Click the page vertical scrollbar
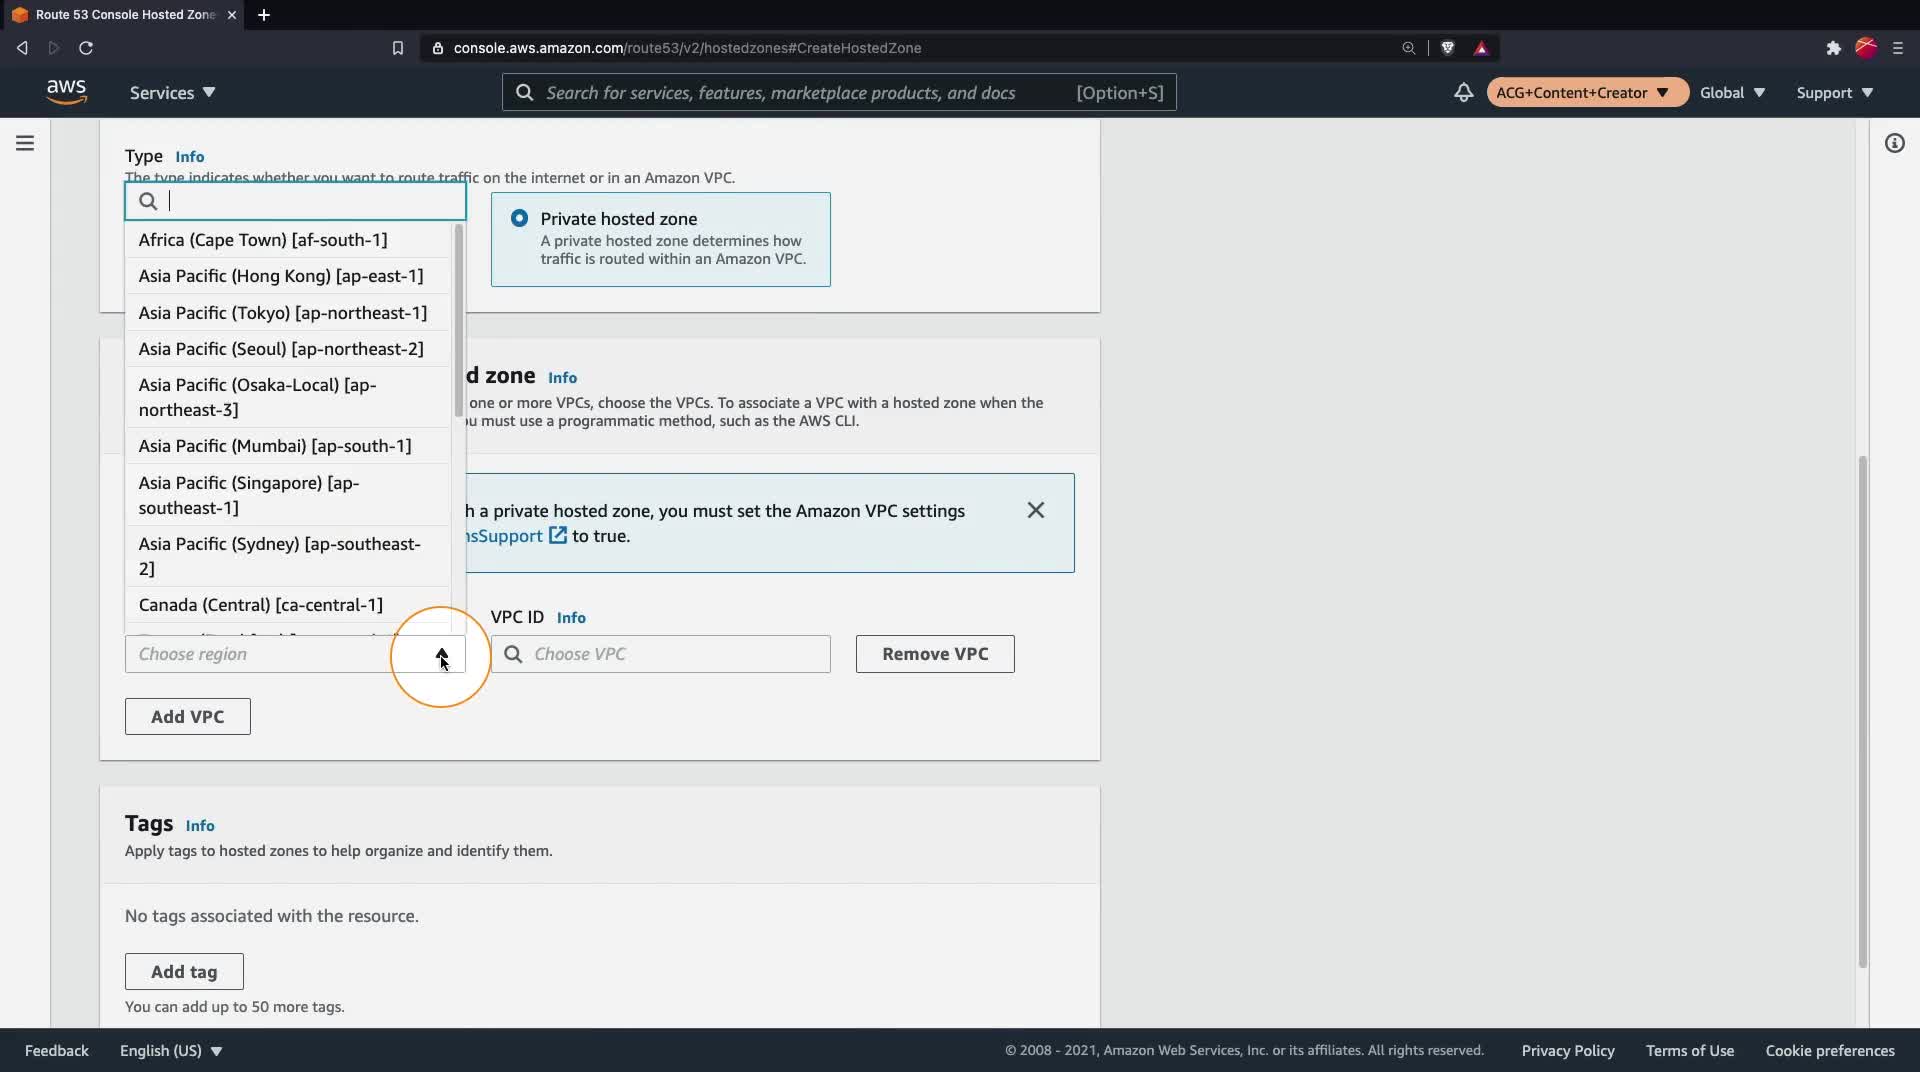This screenshot has width=1920, height=1072. [x=1862, y=712]
